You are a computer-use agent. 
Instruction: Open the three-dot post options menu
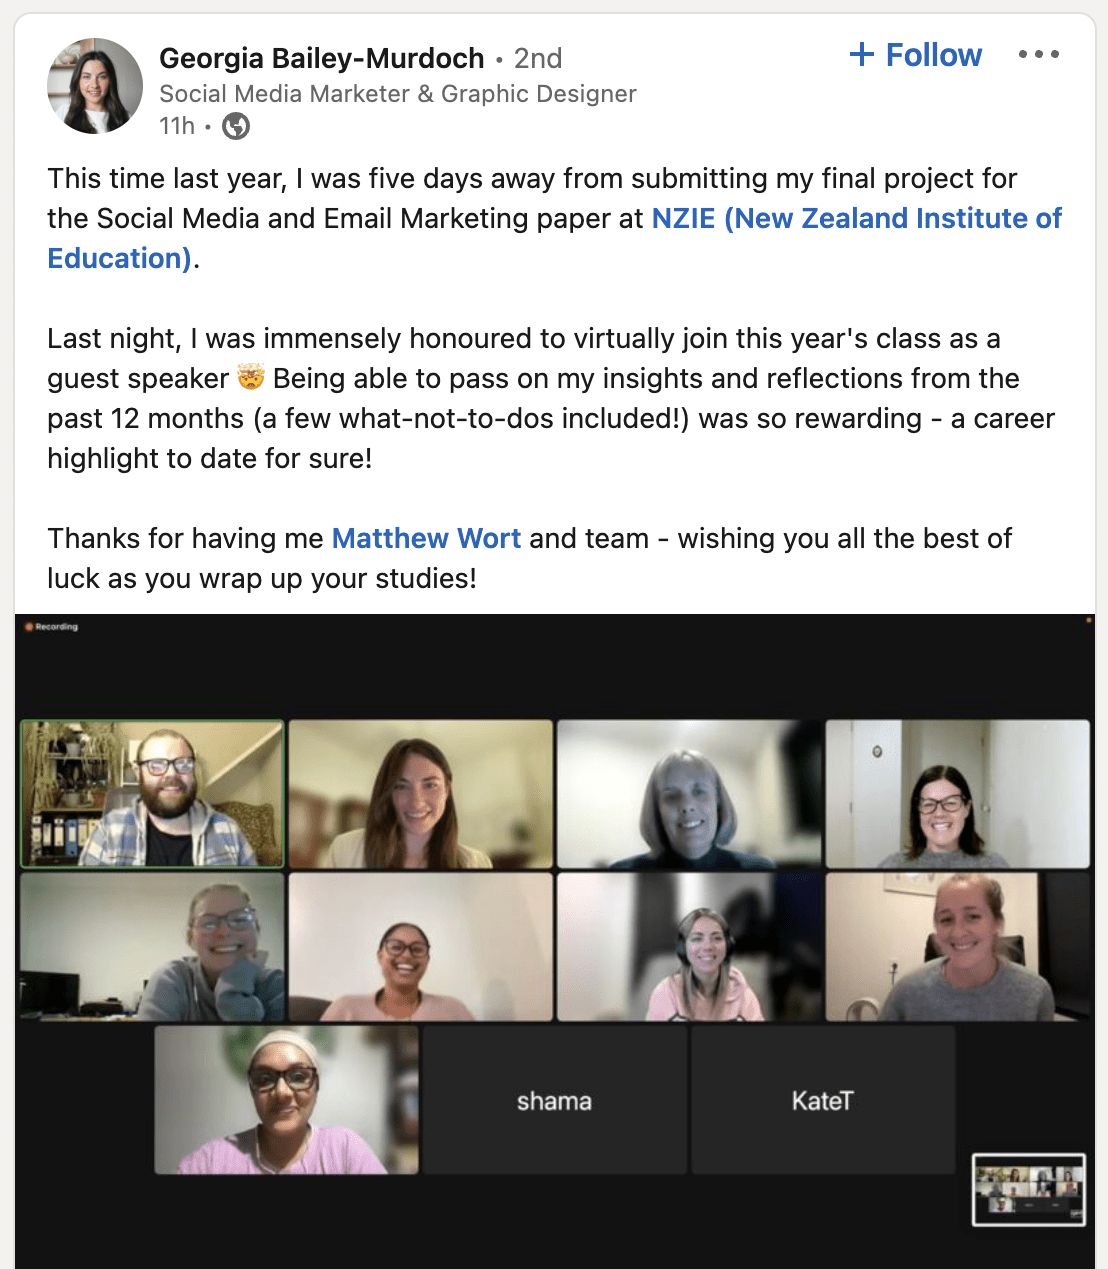point(1039,54)
